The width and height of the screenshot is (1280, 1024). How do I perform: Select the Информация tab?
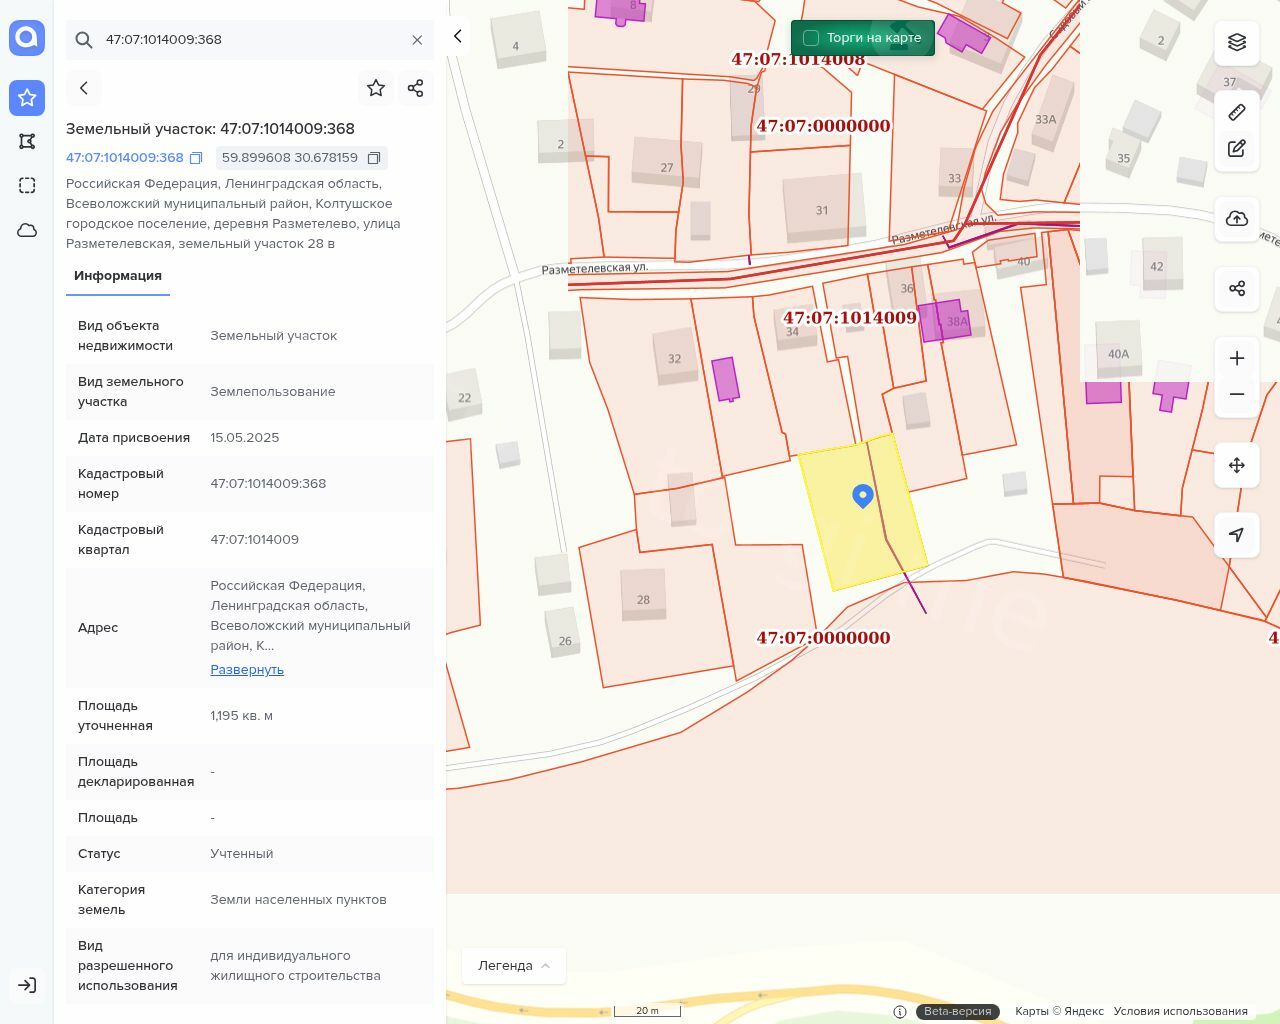[x=118, y=276]
